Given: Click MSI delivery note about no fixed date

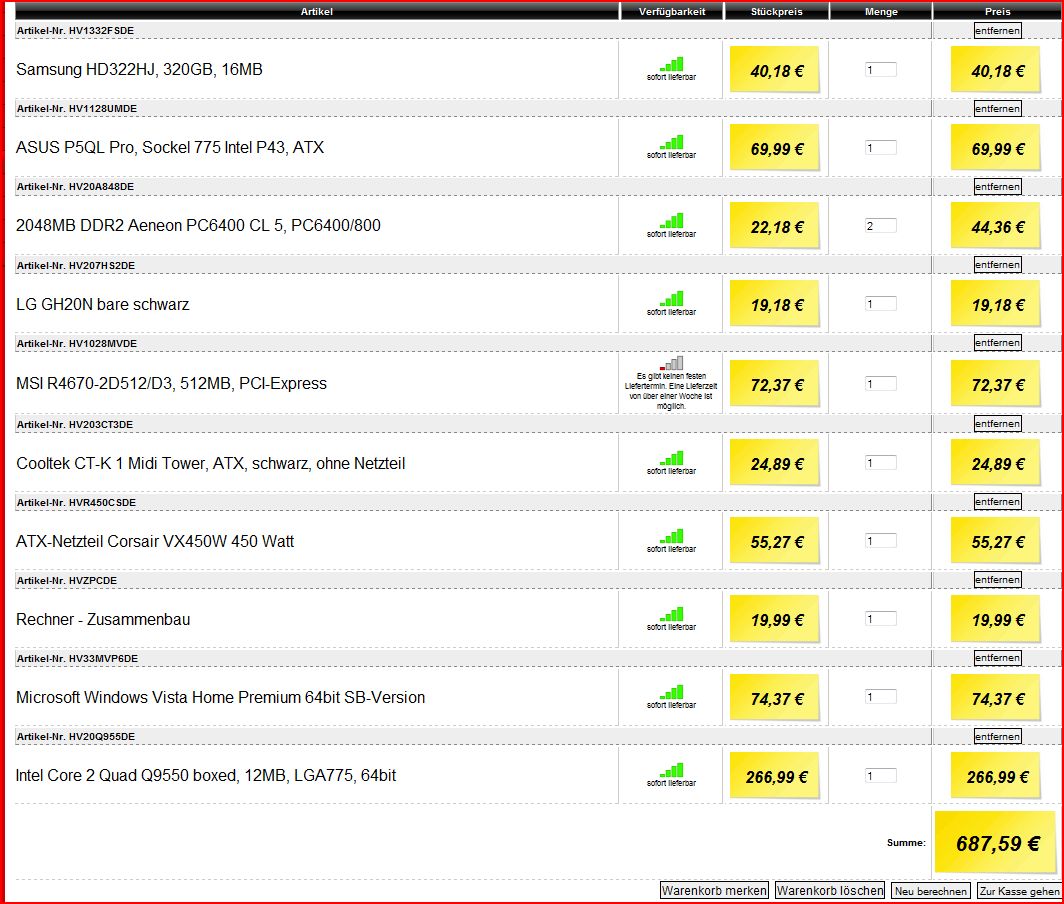Looking at the screenshot, I should [x=671, y=391].
